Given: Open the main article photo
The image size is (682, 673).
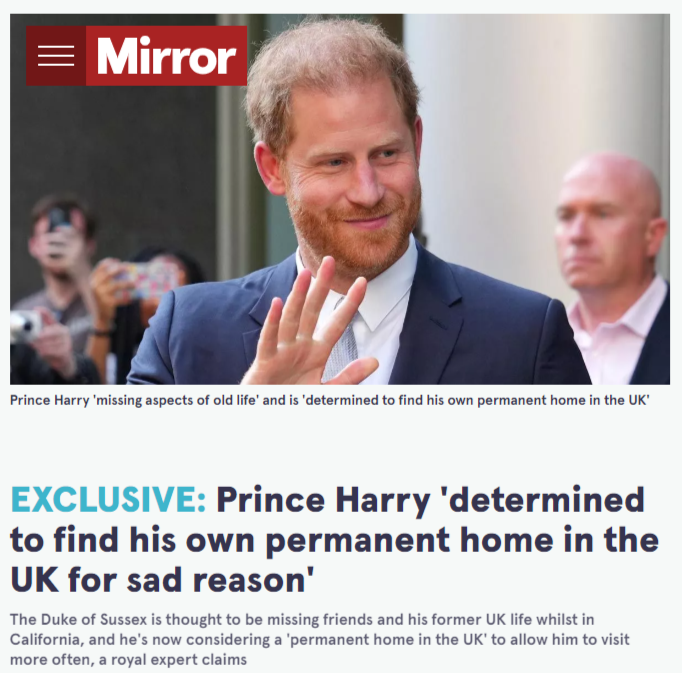Looking at the screenshot, I should click(340, 199).
